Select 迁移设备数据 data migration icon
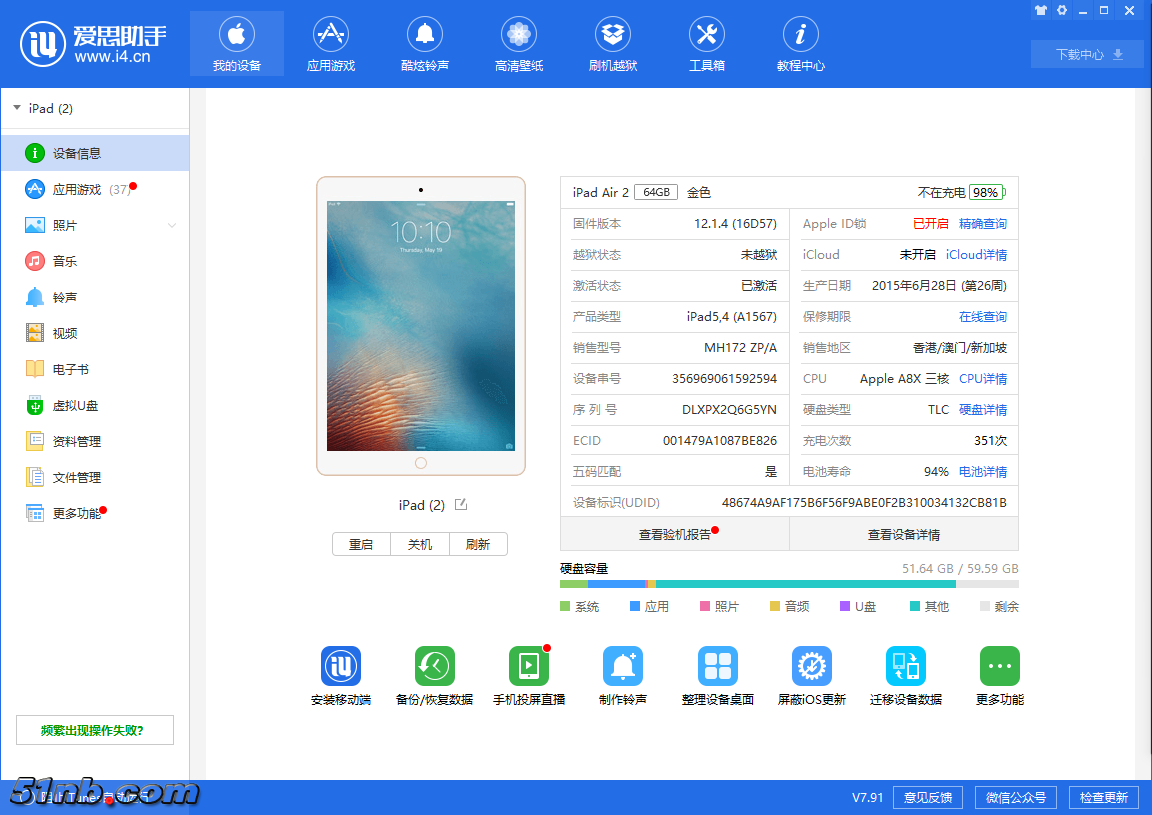 click(x=906, y=666)
